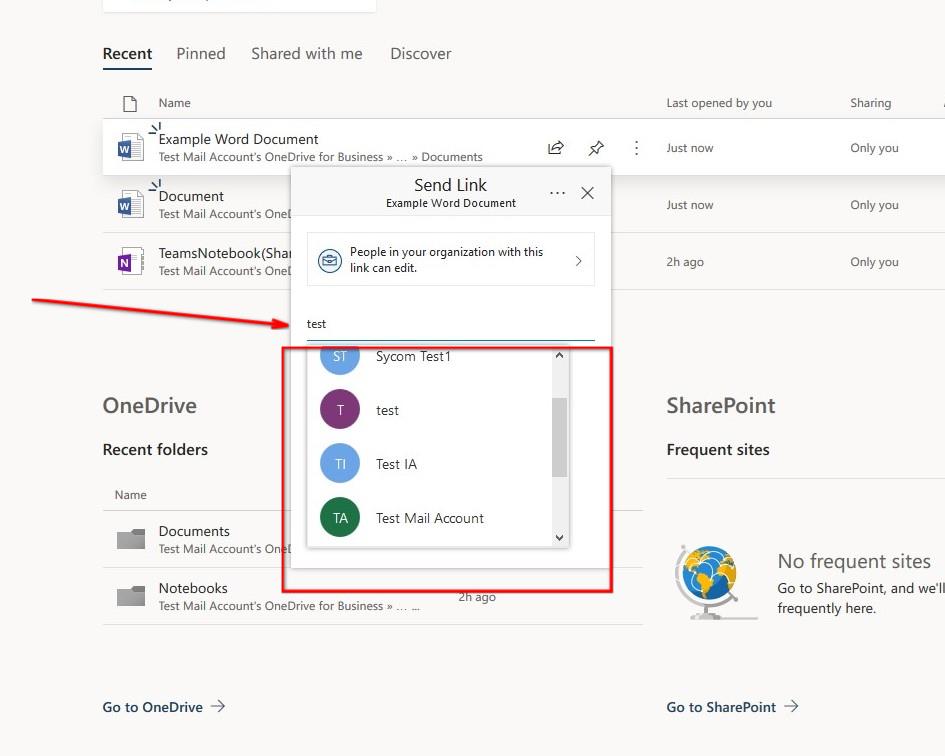Click the location path under Example Word Document
The width and height of the screenshot is (945, 756).
[321, 157]
